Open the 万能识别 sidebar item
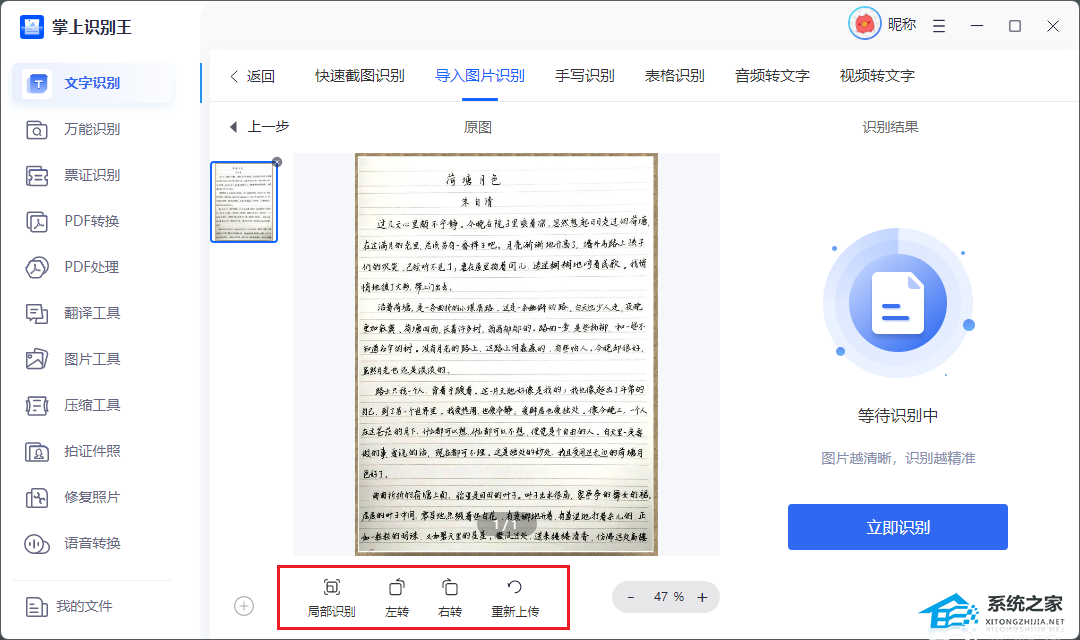 pos(92,130)
